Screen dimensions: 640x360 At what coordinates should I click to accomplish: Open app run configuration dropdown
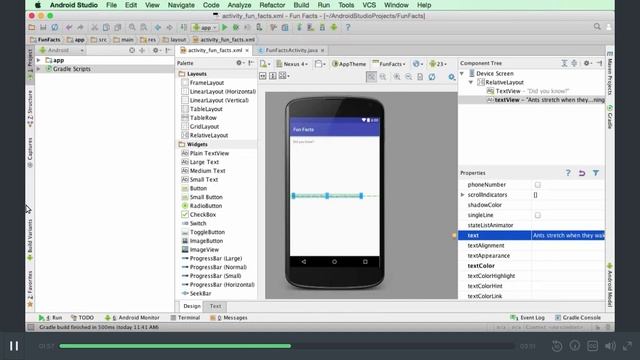point(205,27)
